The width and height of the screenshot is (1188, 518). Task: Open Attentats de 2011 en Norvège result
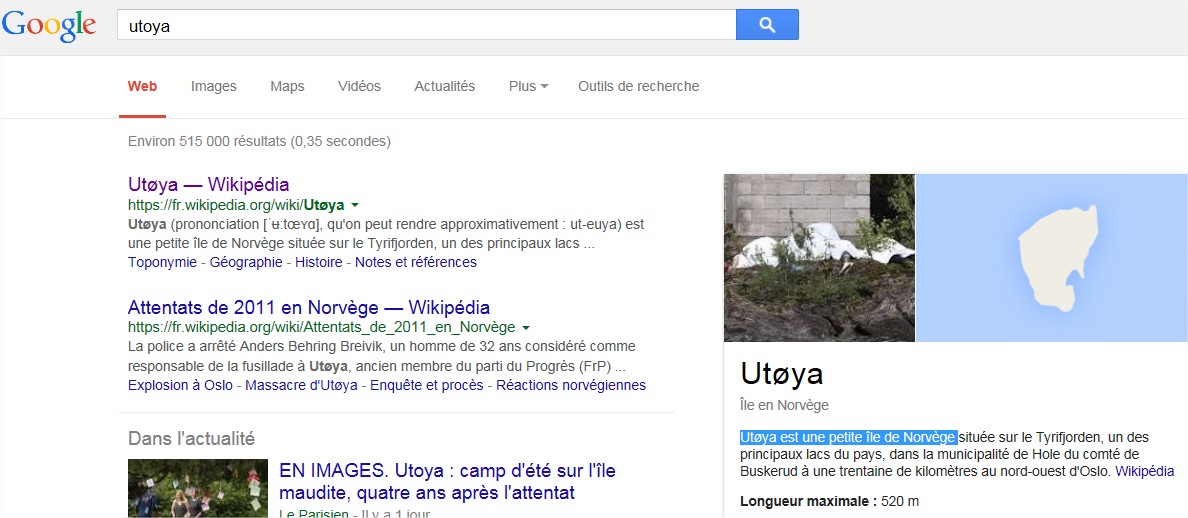308,307
